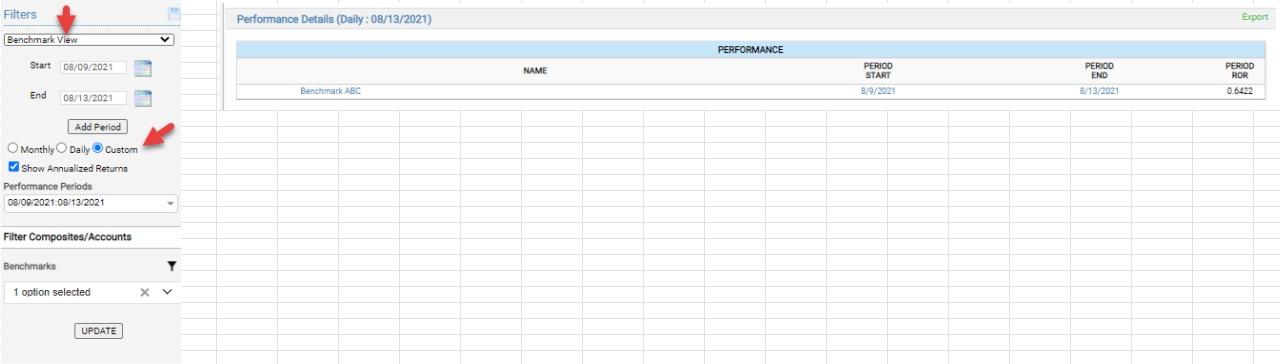Click the PERFORMANCE table banner
The height and width of the screenshot is (364, 1280).
(750, 49)
